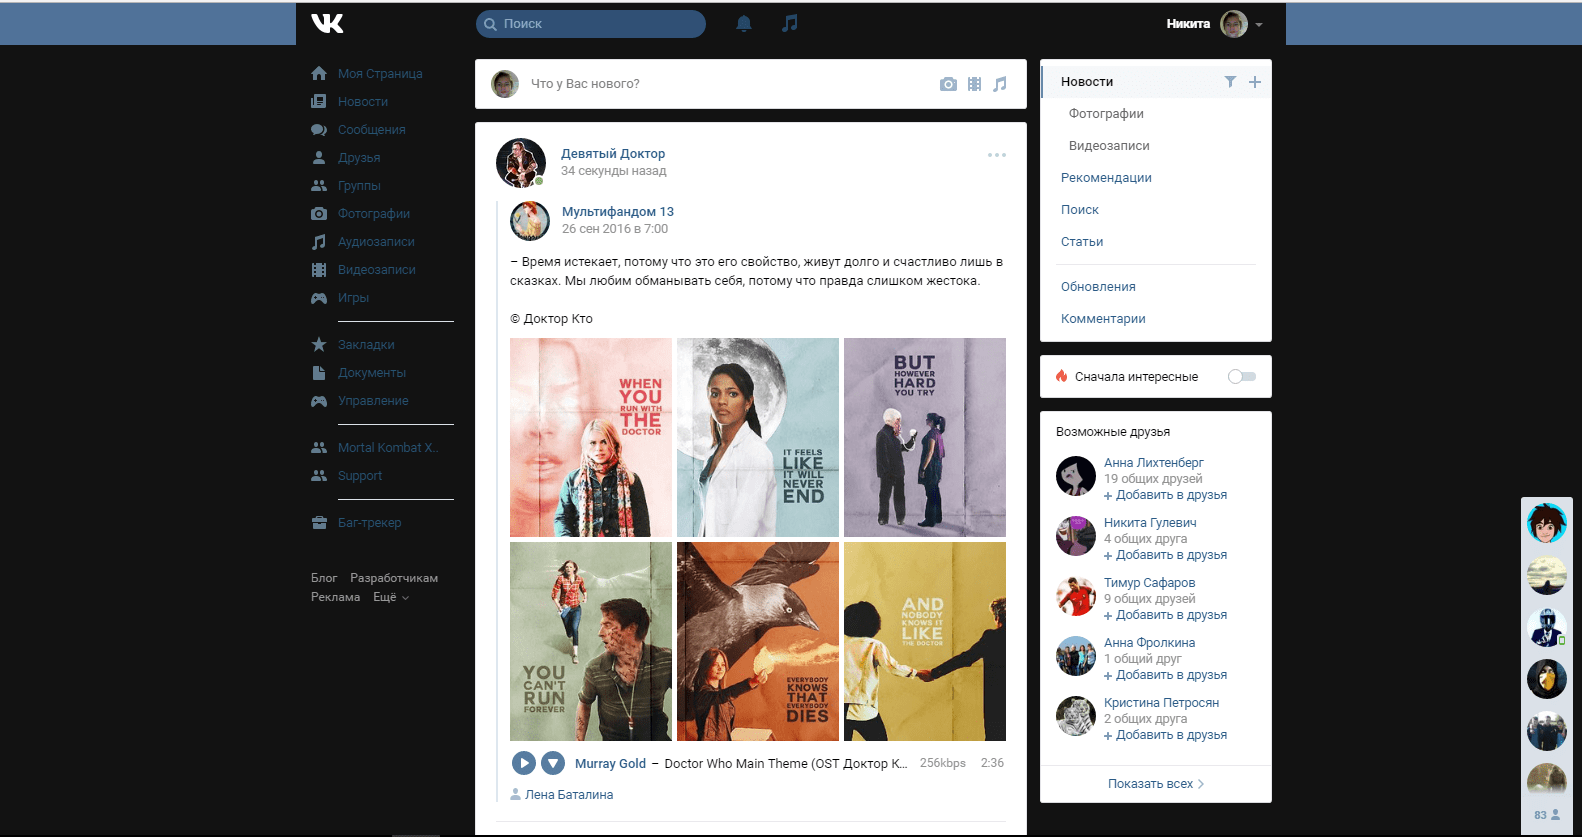The image size is (1582, 837).
Task: Open the profile dropdown arrow next to Никита
Action: click(x=1259, y=24)
